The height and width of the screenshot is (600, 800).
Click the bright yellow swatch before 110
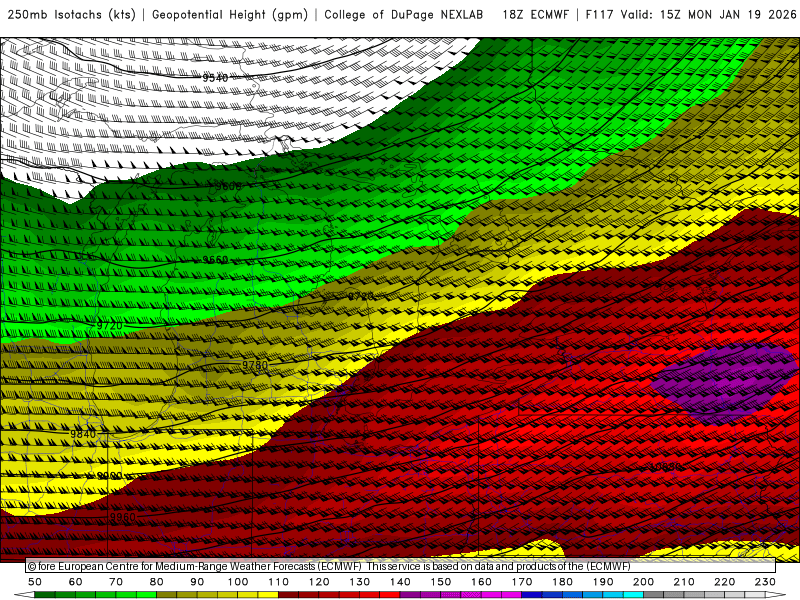tap(268, 595)
